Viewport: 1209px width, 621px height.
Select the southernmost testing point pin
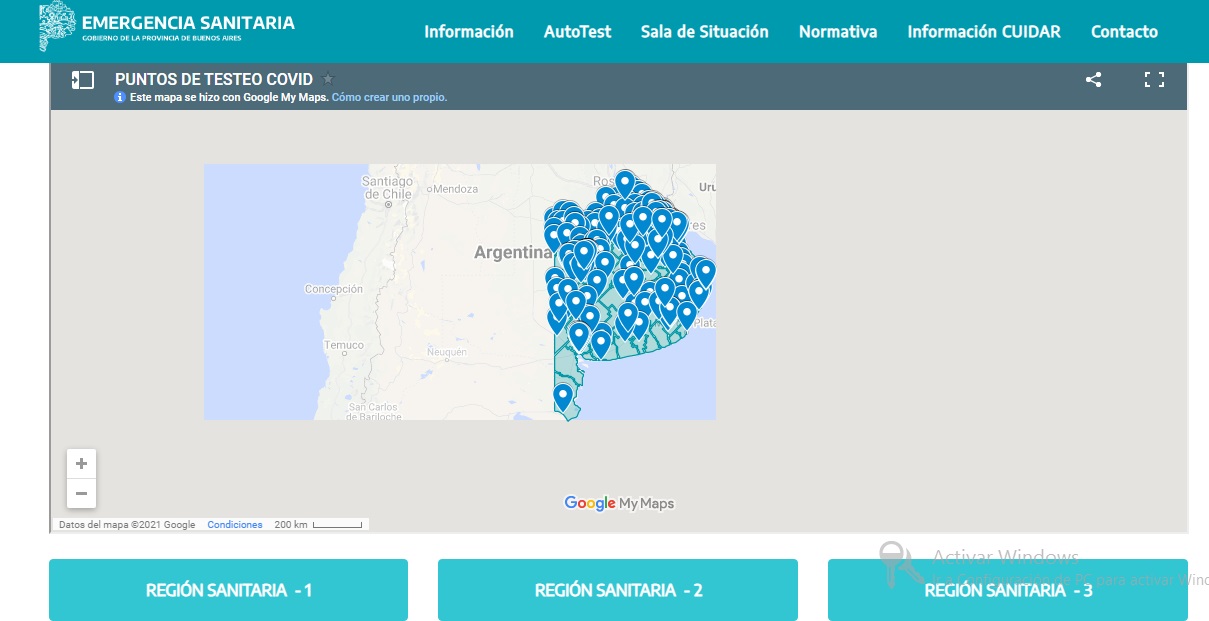click(x=563, y=396)
